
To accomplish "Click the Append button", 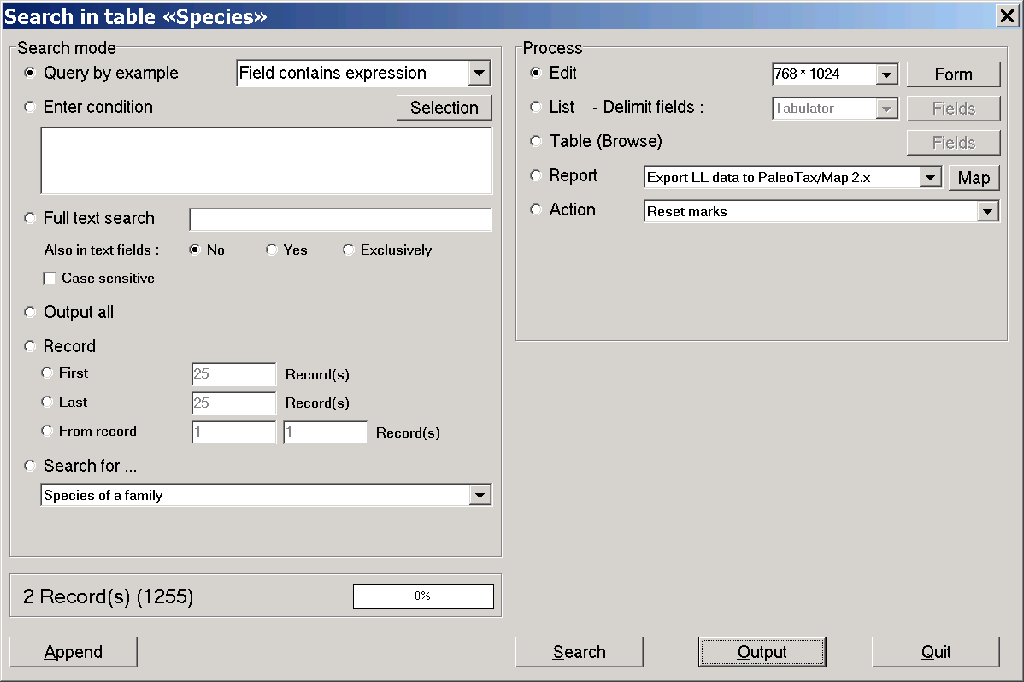I will [x=72, y=651].
